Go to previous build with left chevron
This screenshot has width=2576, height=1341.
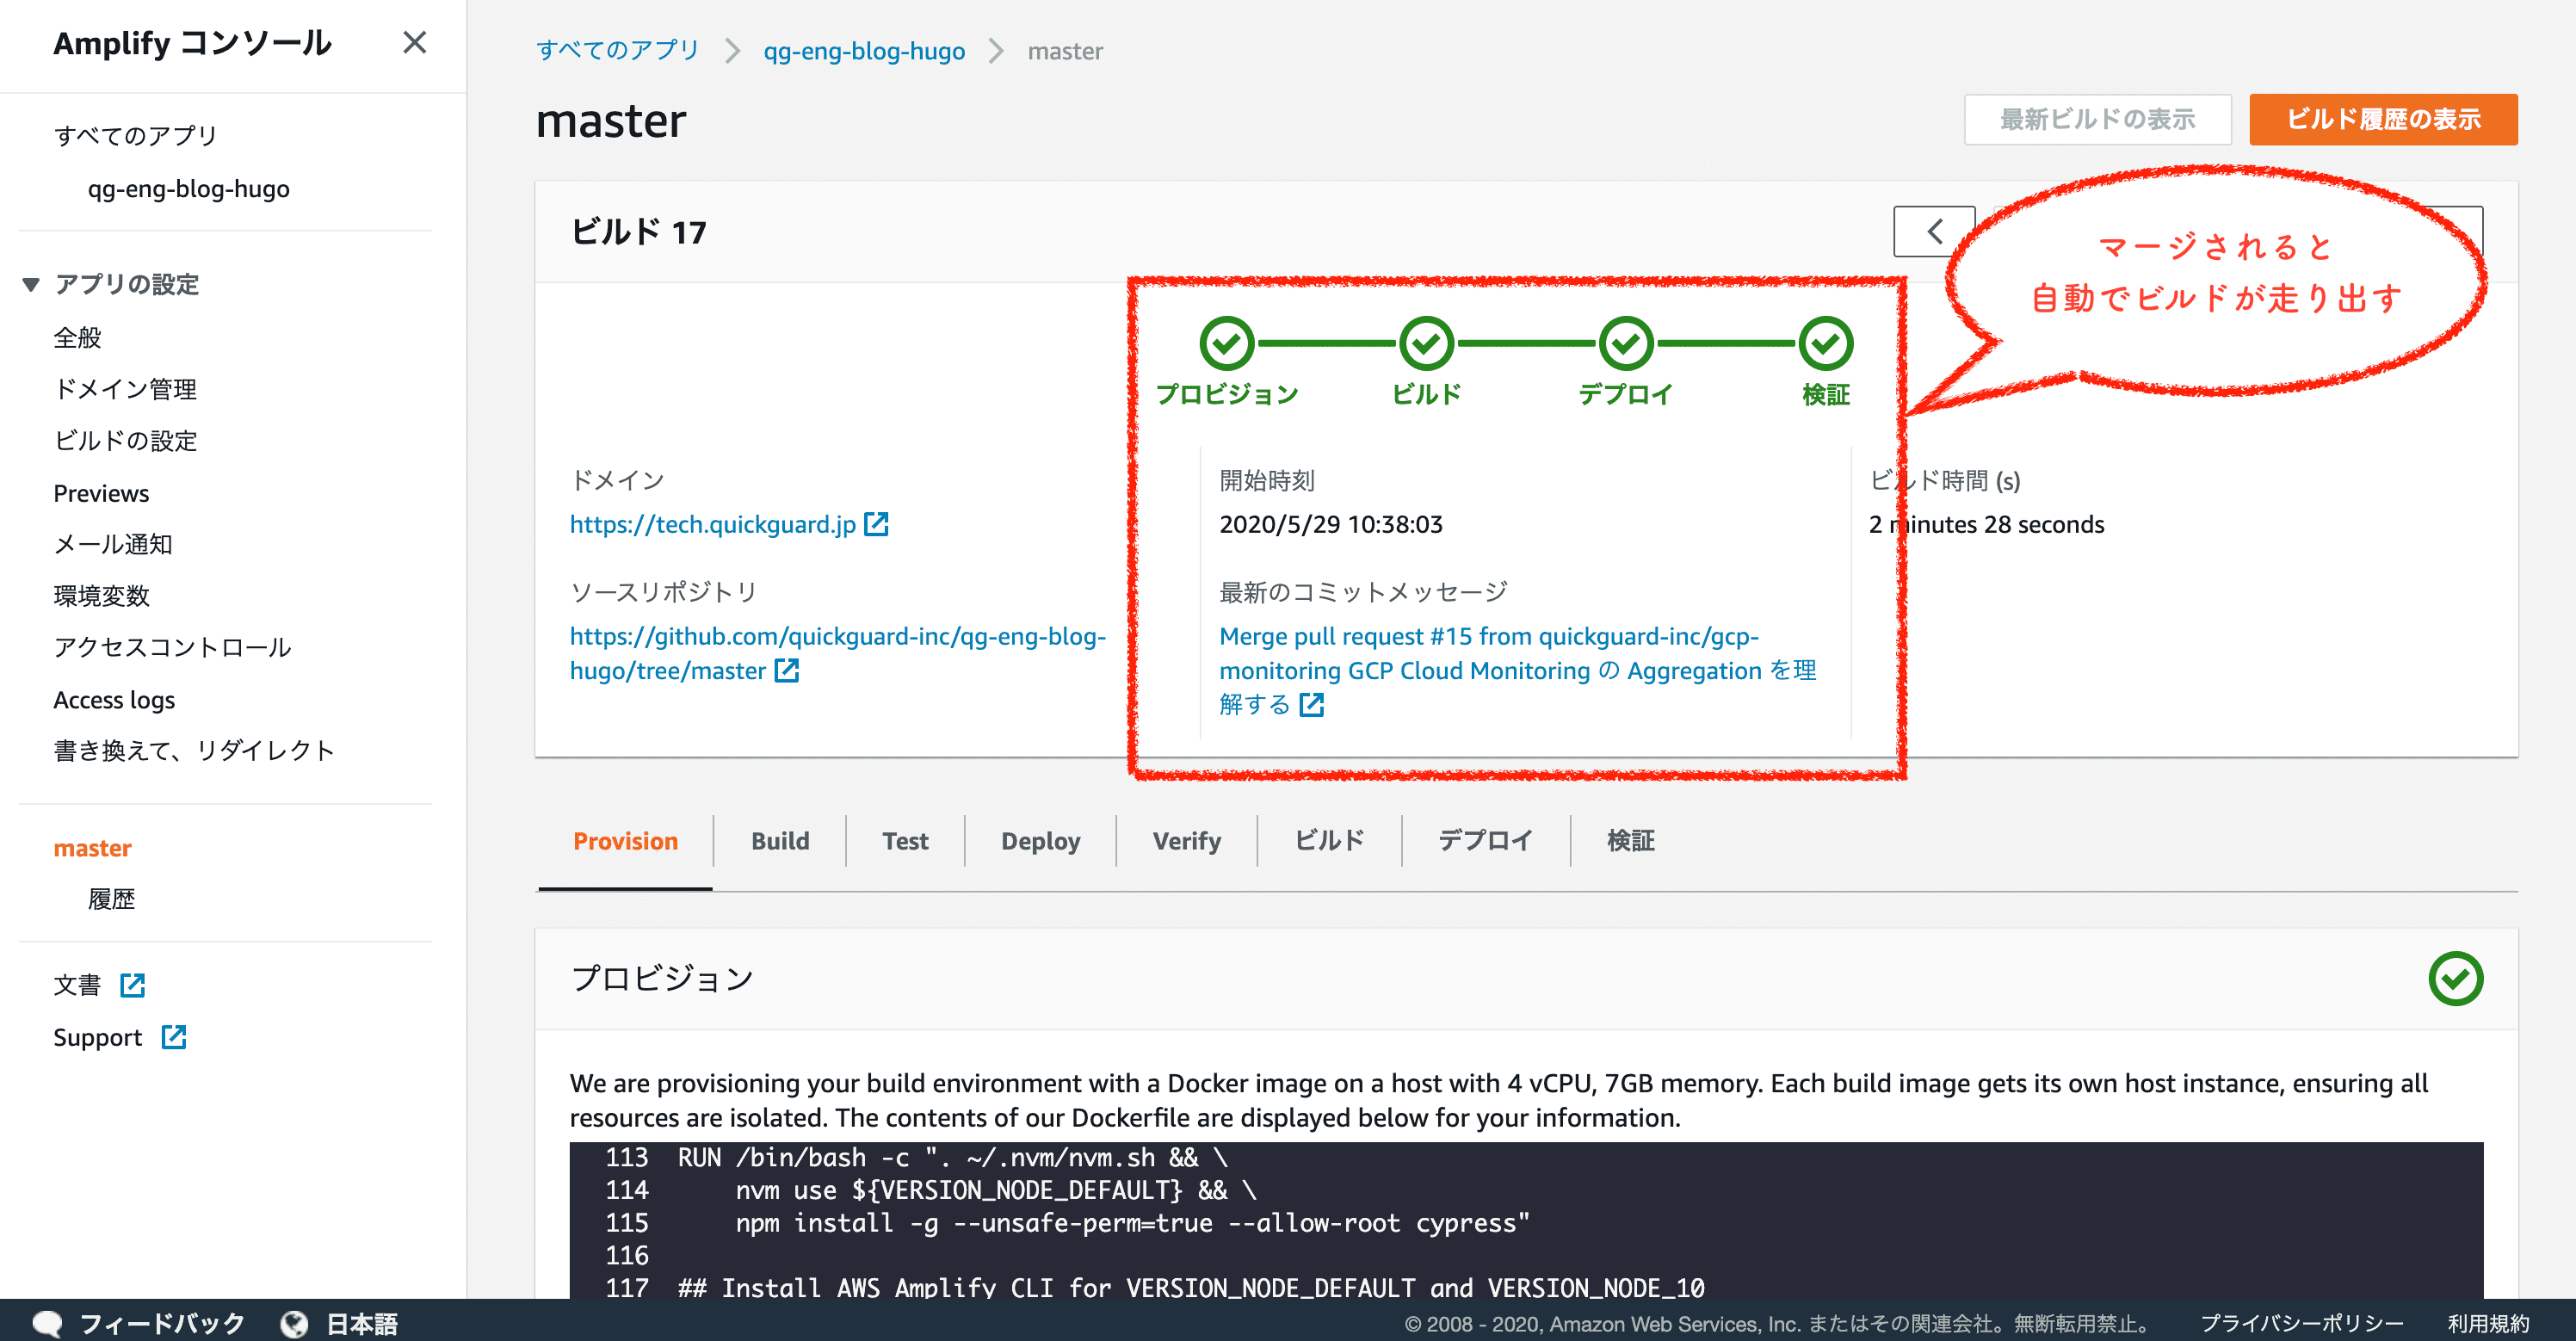tap(1934, 231)
